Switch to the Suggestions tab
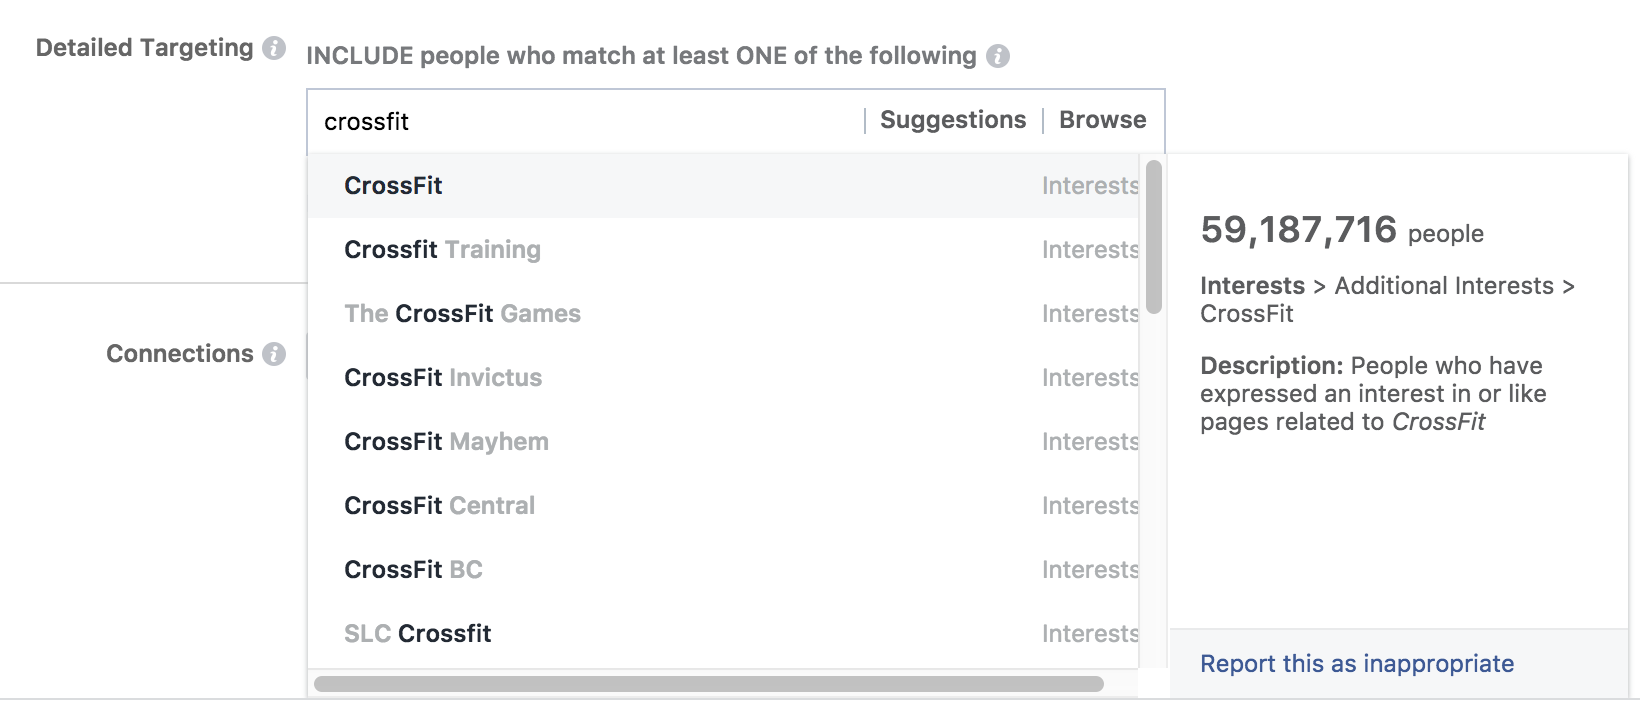1640x708 pixels. 951,119
